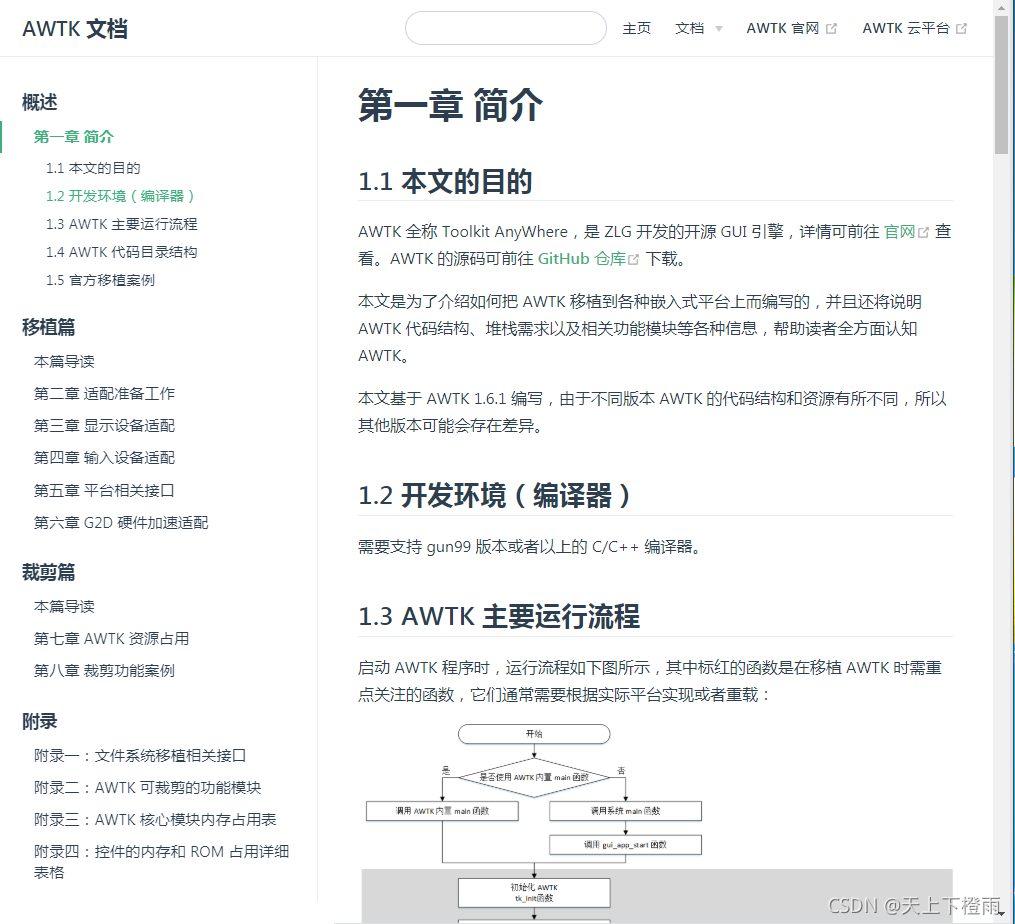The image size is (1015, 924).
Task: Click the 概述 sidebar group heading
Action: (39, 102)
